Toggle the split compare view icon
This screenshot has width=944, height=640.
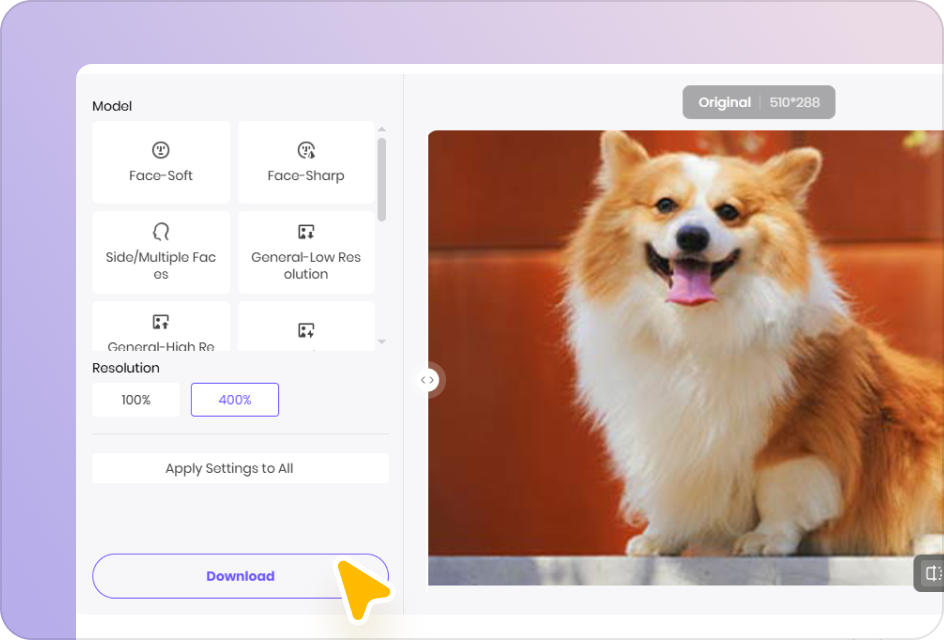(931, 573)
